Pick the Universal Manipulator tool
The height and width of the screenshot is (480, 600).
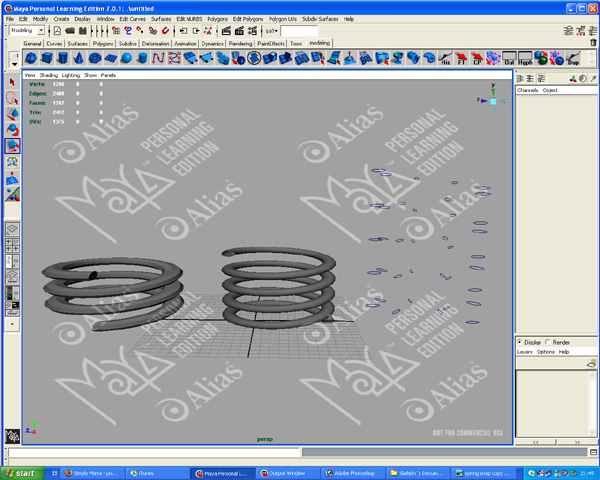(12, 162)
